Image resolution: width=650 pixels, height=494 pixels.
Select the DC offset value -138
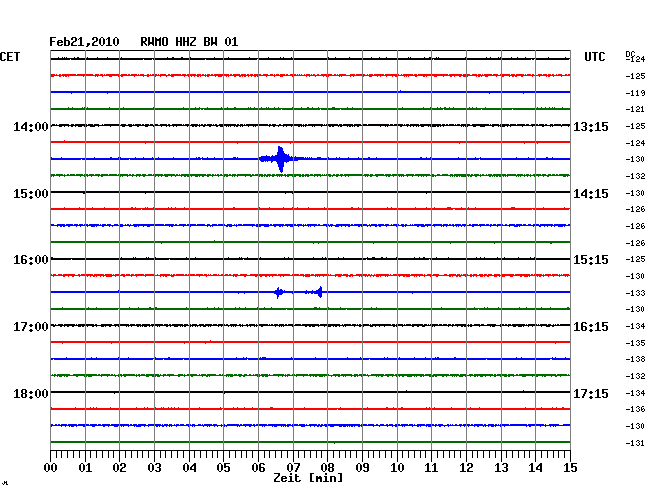click(635, 359)
